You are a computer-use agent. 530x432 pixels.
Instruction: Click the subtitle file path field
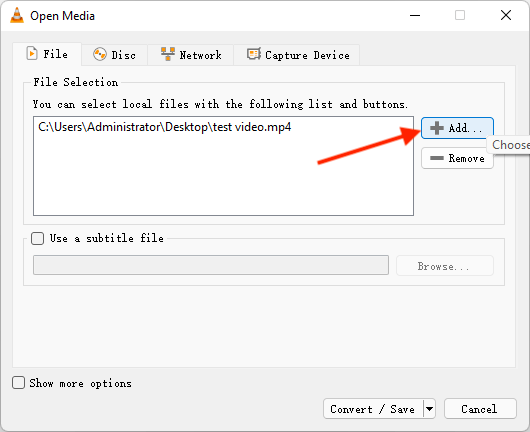211,265
